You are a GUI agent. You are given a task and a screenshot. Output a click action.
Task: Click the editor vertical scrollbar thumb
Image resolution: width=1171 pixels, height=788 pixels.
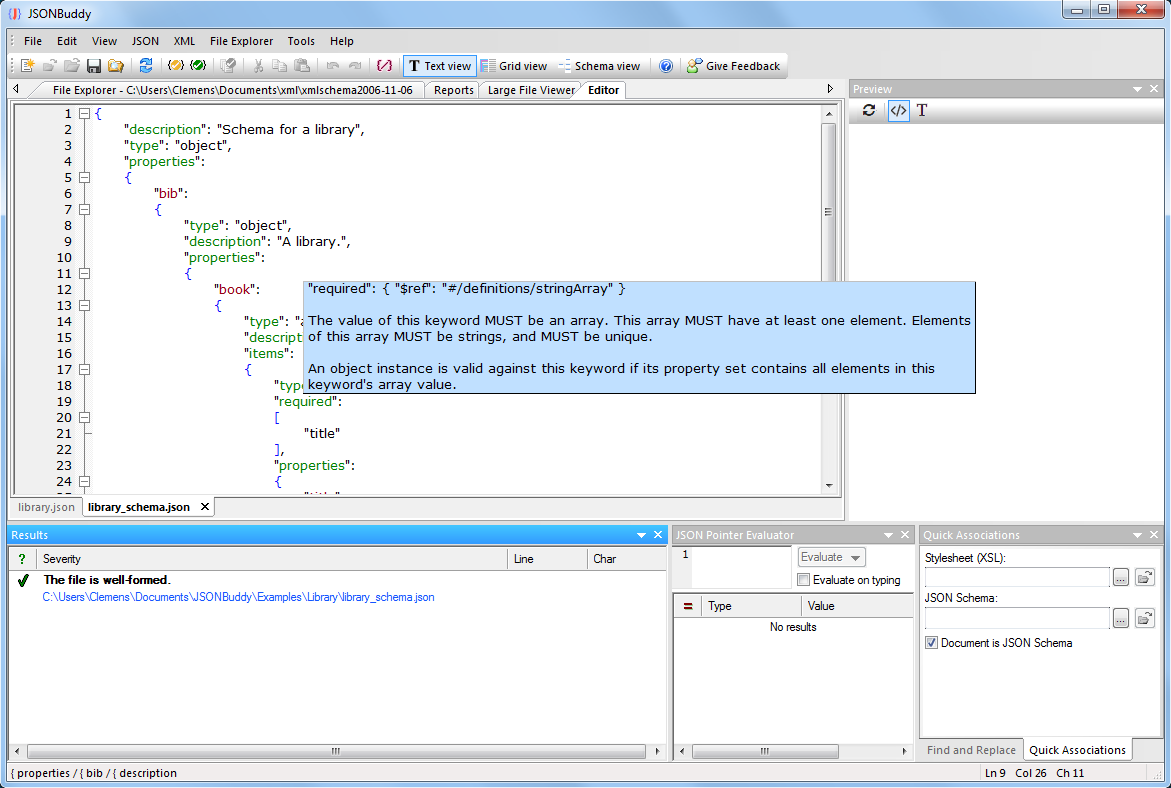click(x=828, y=211)
